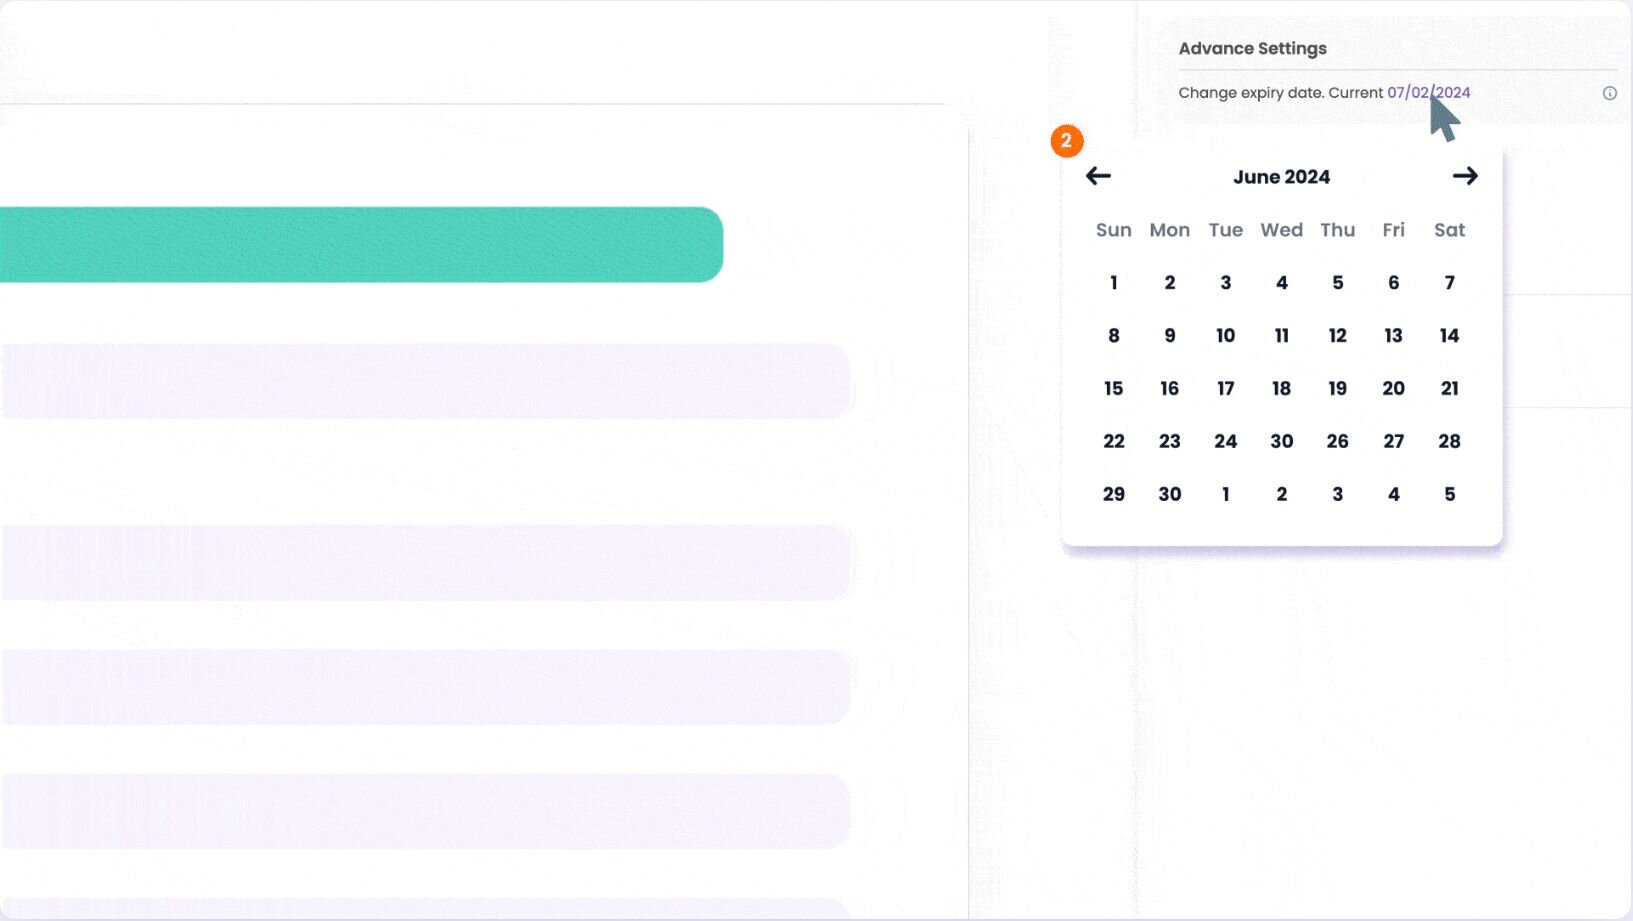Screen dimensions: 1633x921
Task: Select June 1 in the date picker
Action: coord(1113,283)
